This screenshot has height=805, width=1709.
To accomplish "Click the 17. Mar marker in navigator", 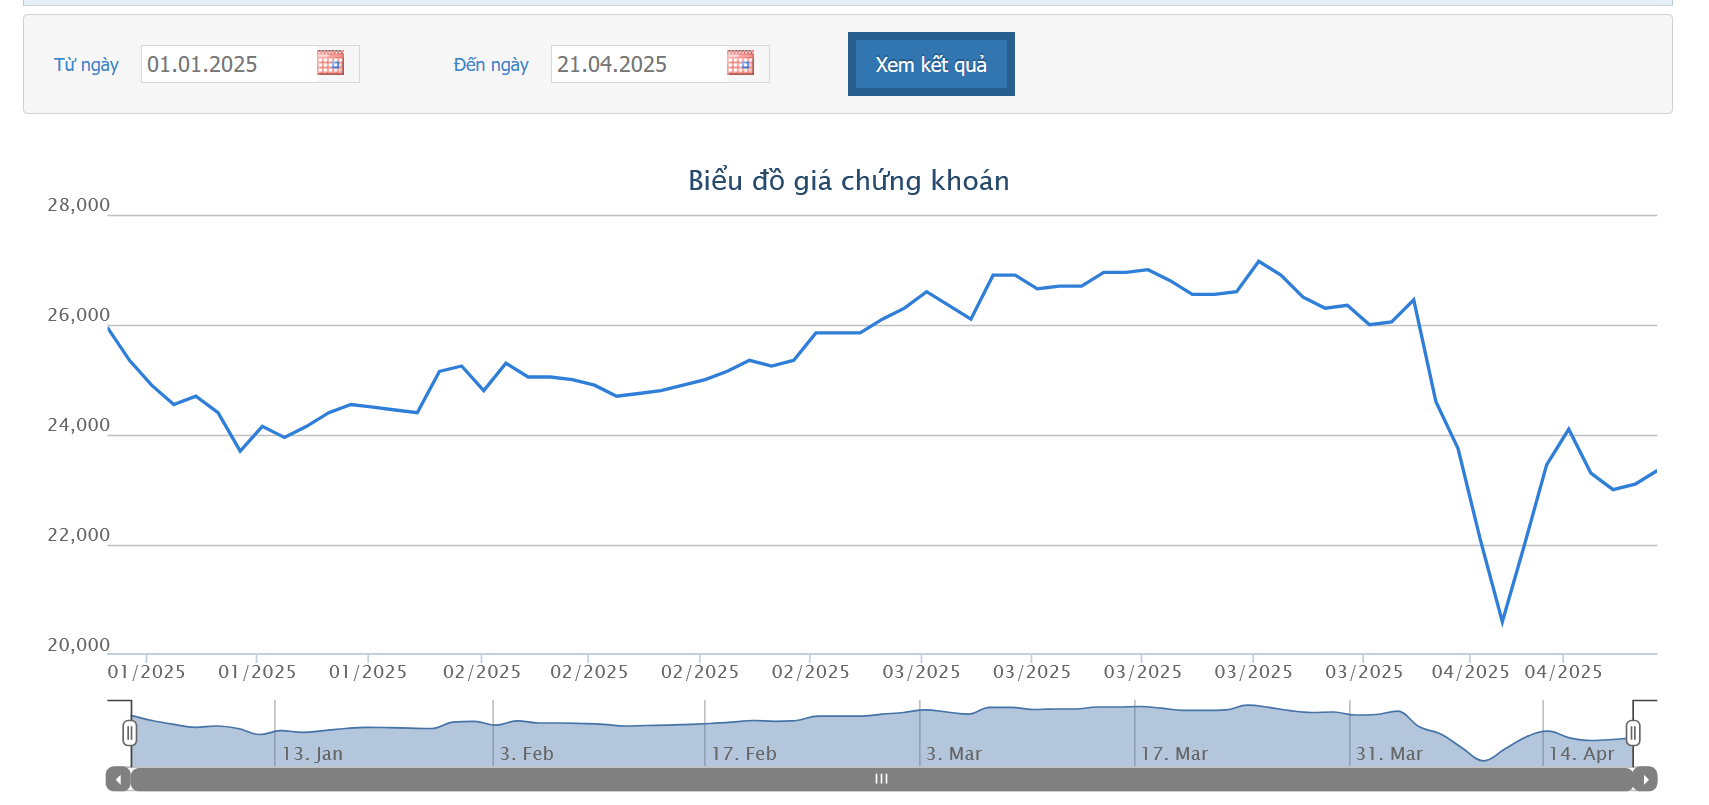I will [1174, 754].
